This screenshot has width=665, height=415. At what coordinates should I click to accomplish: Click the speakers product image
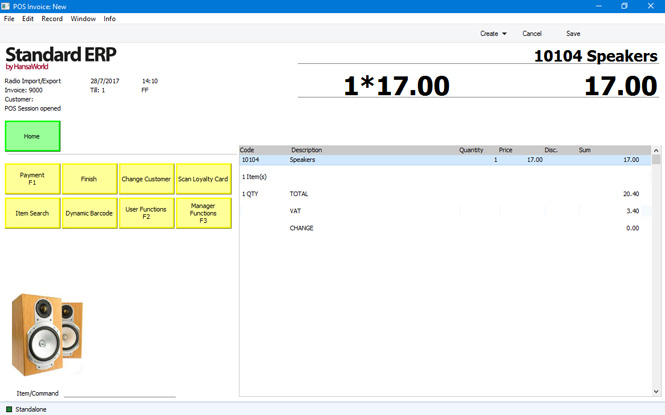(x=47, y=334)
